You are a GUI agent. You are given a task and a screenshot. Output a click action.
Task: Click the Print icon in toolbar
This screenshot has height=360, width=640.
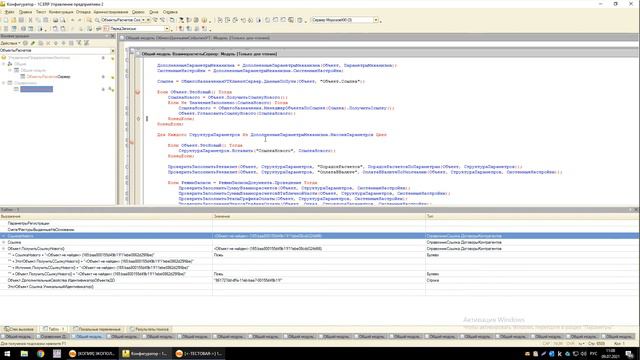click(x=56, y=20)
